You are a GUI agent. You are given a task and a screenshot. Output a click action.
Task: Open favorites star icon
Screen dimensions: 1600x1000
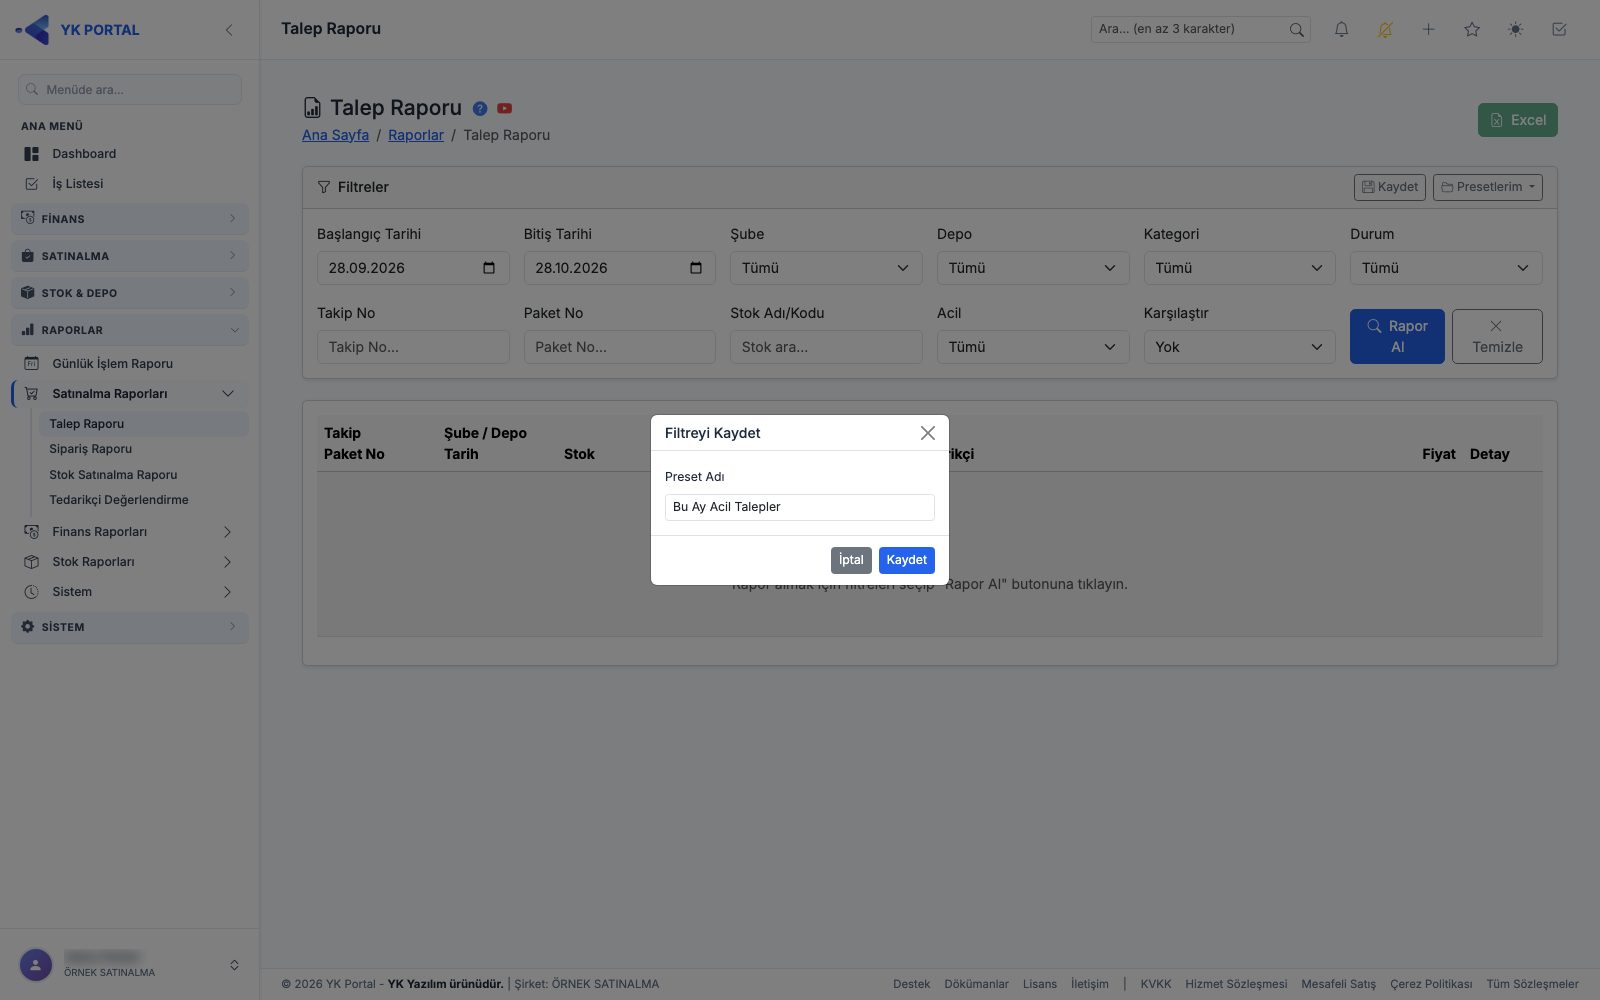[x=1472, y=30]
